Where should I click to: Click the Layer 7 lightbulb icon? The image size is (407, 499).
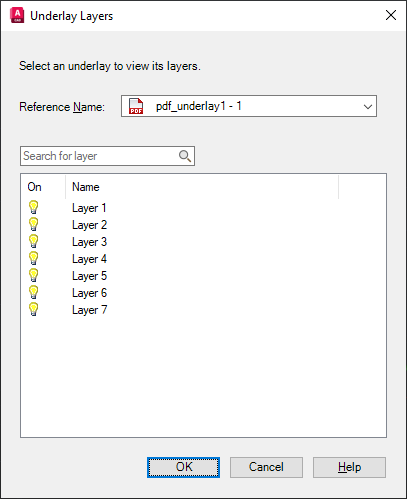[x=34, y=309]
